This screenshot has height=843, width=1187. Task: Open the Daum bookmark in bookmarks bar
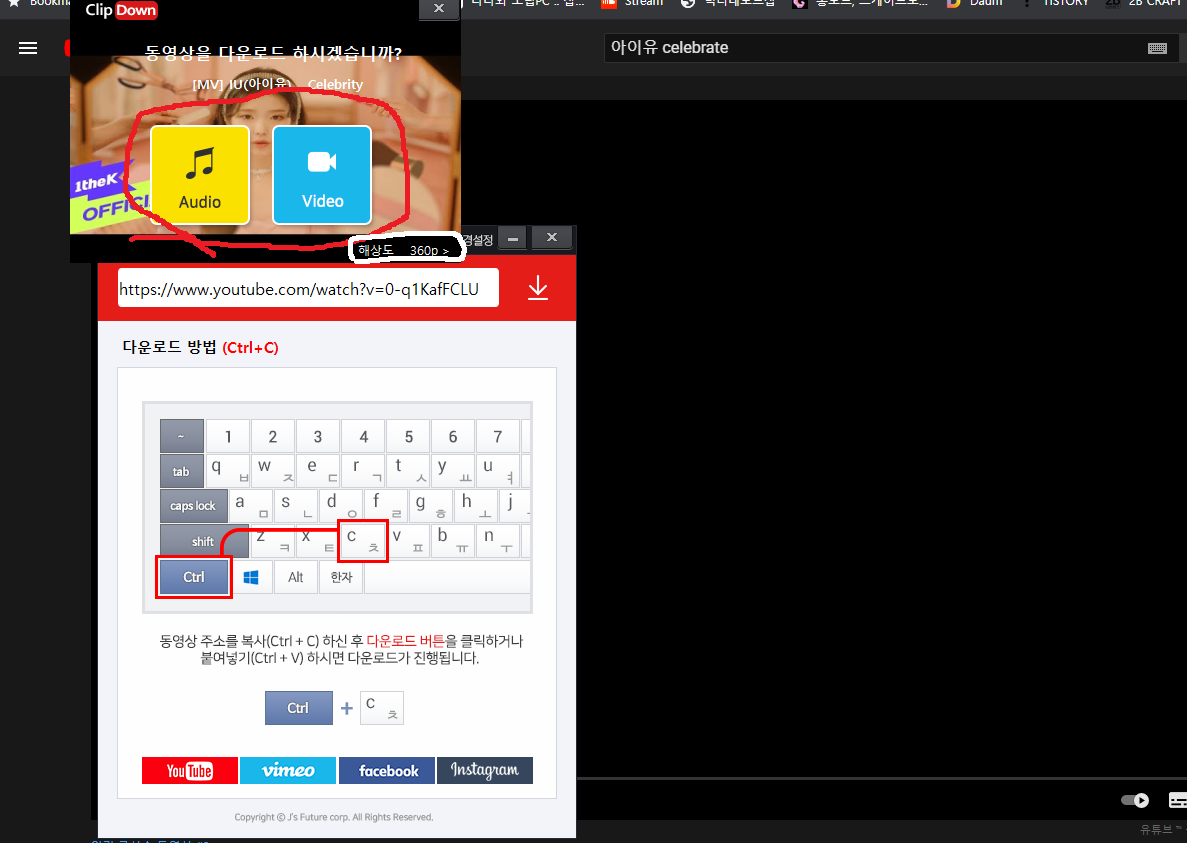(x=975, y=3)
